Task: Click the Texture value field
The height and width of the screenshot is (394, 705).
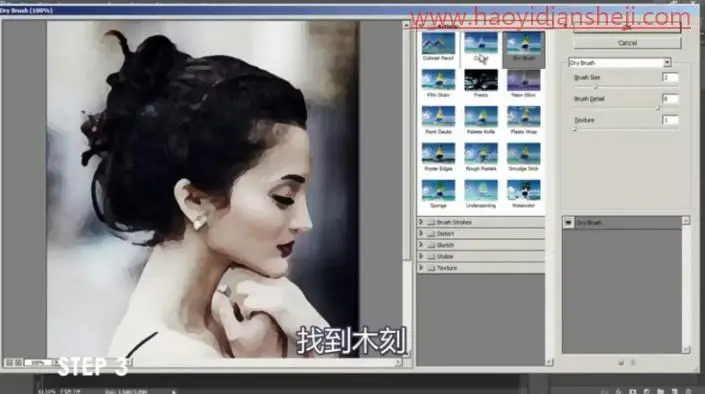Action: 670,120
